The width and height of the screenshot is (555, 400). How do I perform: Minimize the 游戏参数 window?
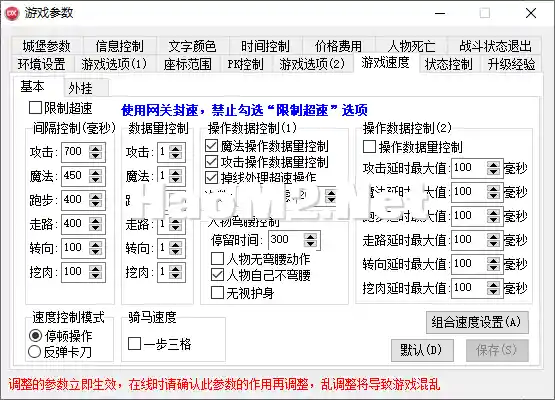(x=440, y=13)
